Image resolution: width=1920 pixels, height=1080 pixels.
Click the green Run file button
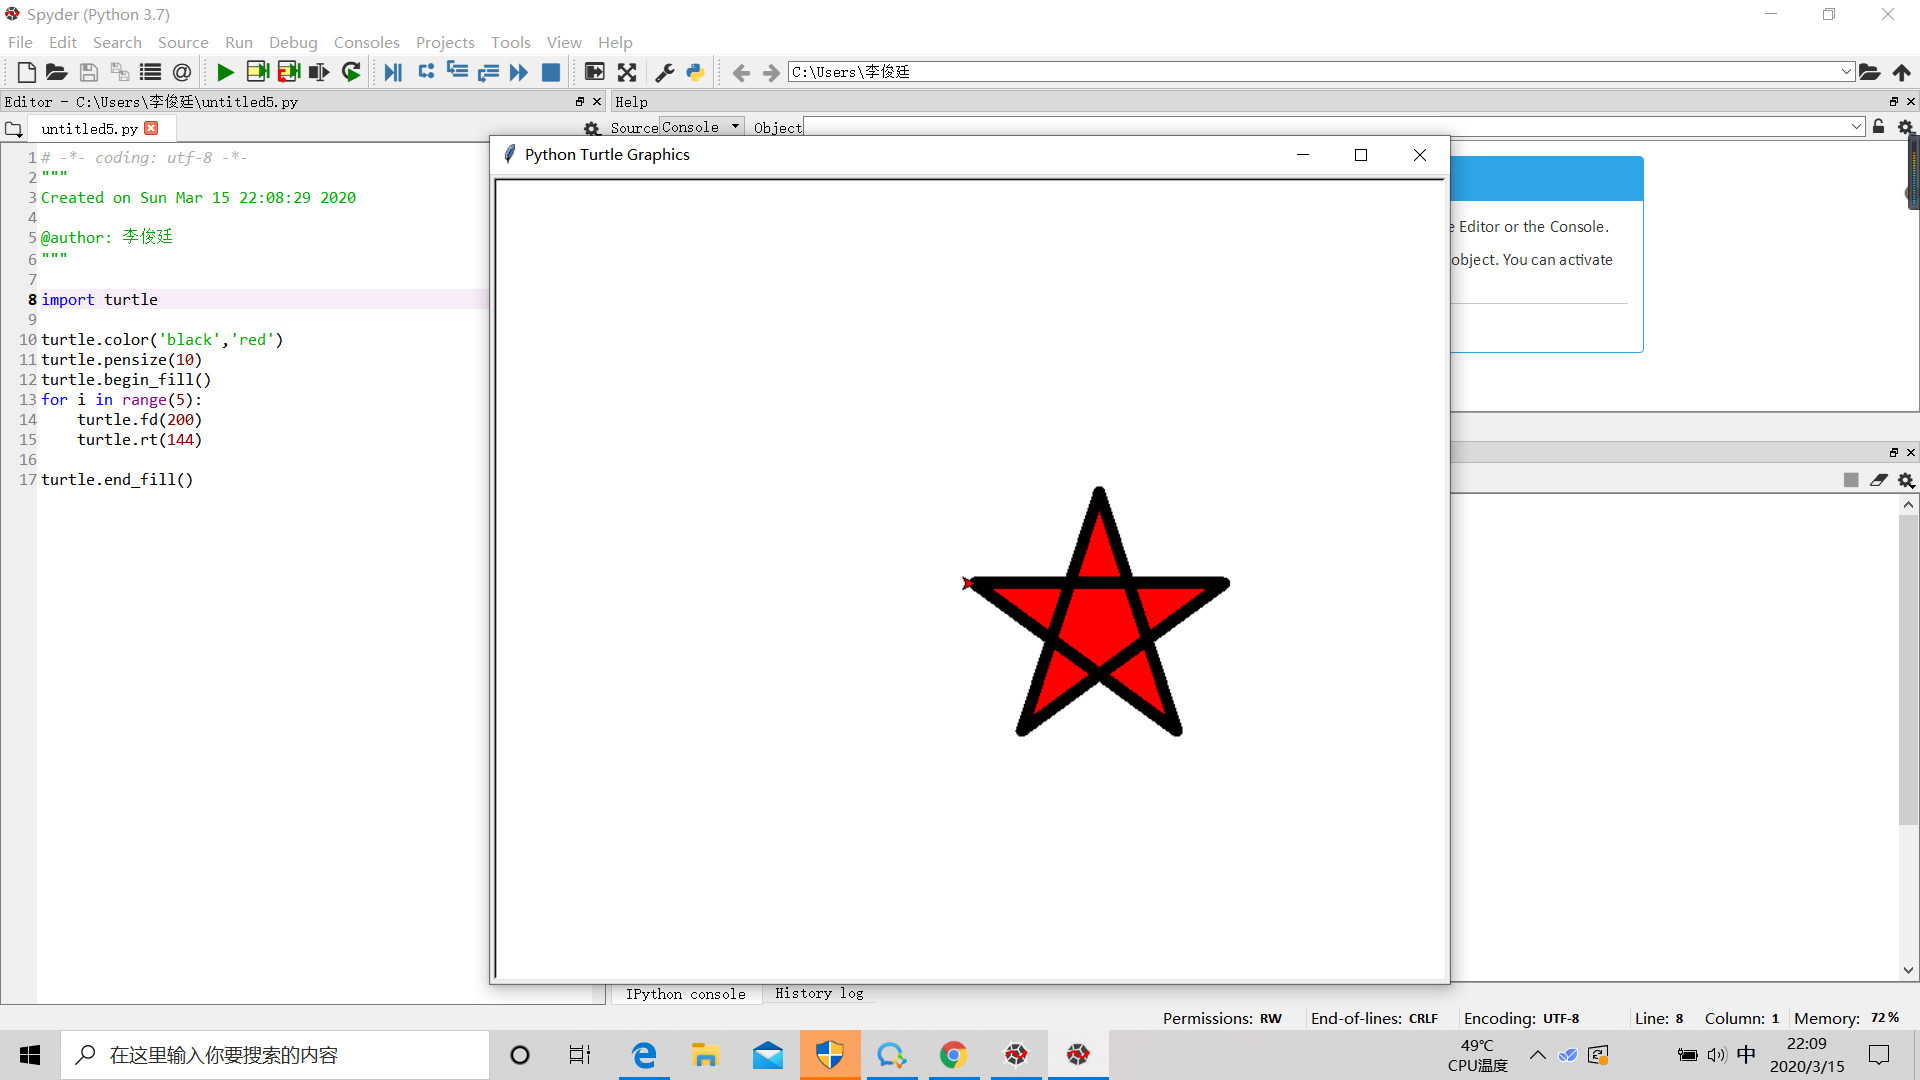(225, 72)
